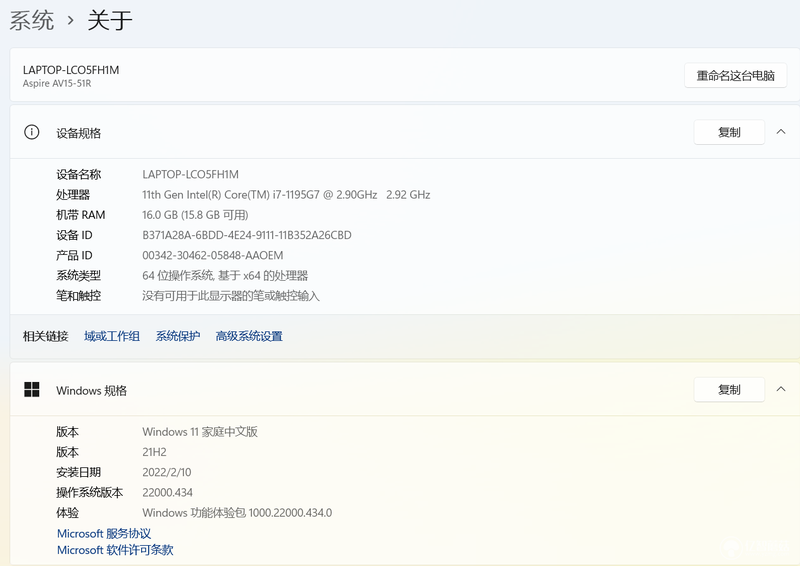Collapse the Windows 规格 section chevron
800x566 pixels.
tap(781, 389)
